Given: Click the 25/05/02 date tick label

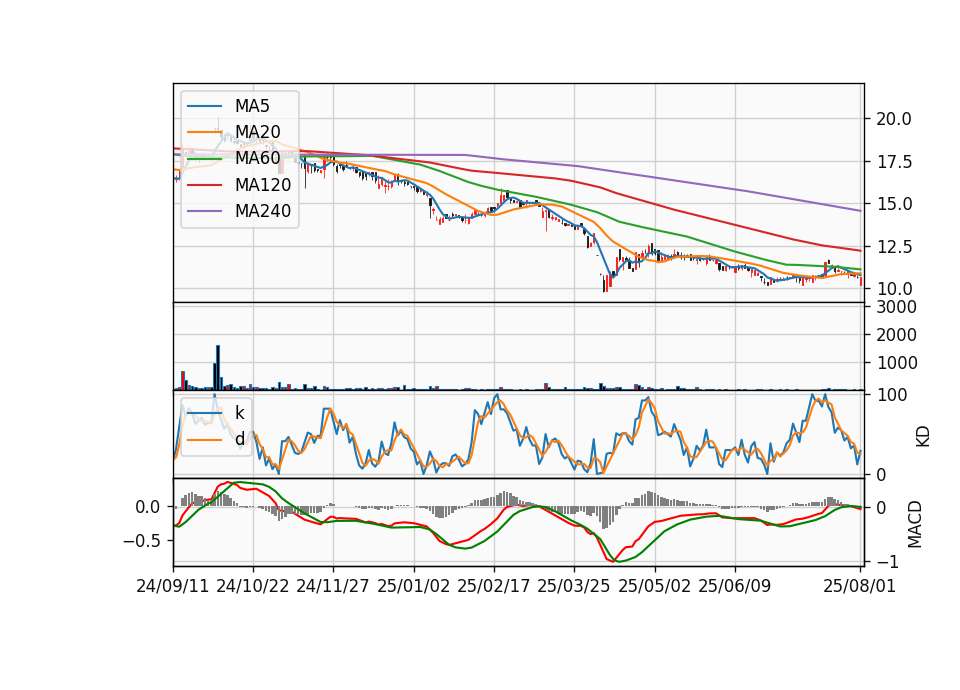Looking at the screenshot, I should (x=654, y=587).
